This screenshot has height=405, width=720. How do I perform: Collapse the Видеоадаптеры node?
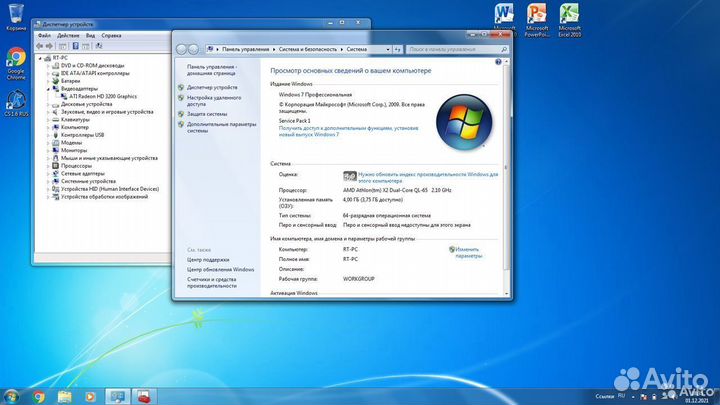pos(48,89)
